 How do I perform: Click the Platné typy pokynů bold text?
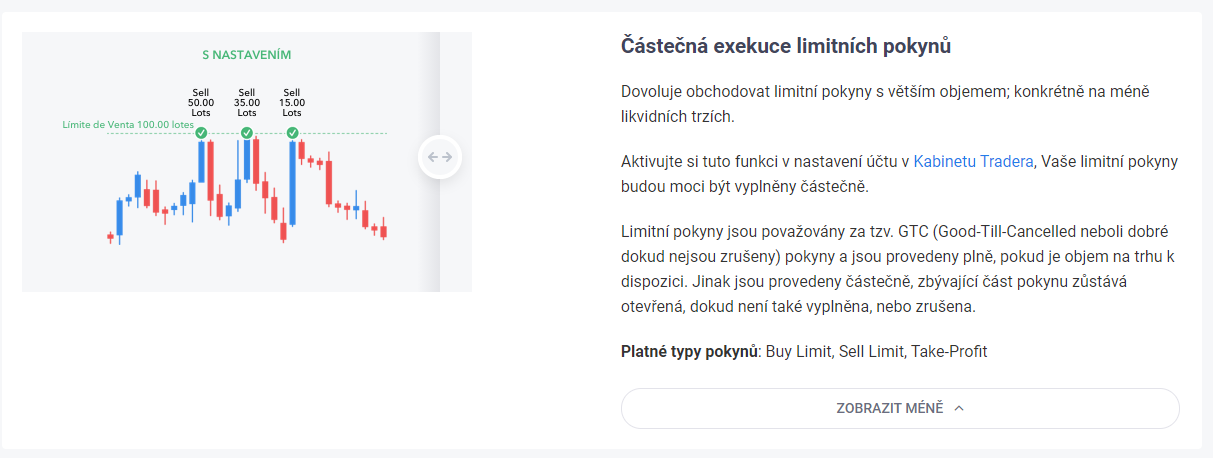[x=691, y=351]
